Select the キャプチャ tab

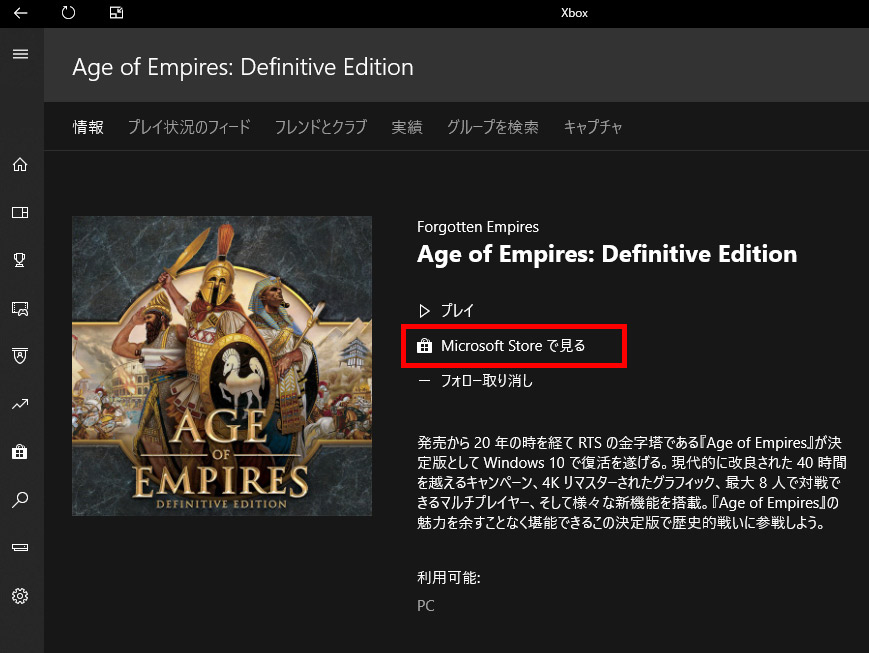click(592, 127)
